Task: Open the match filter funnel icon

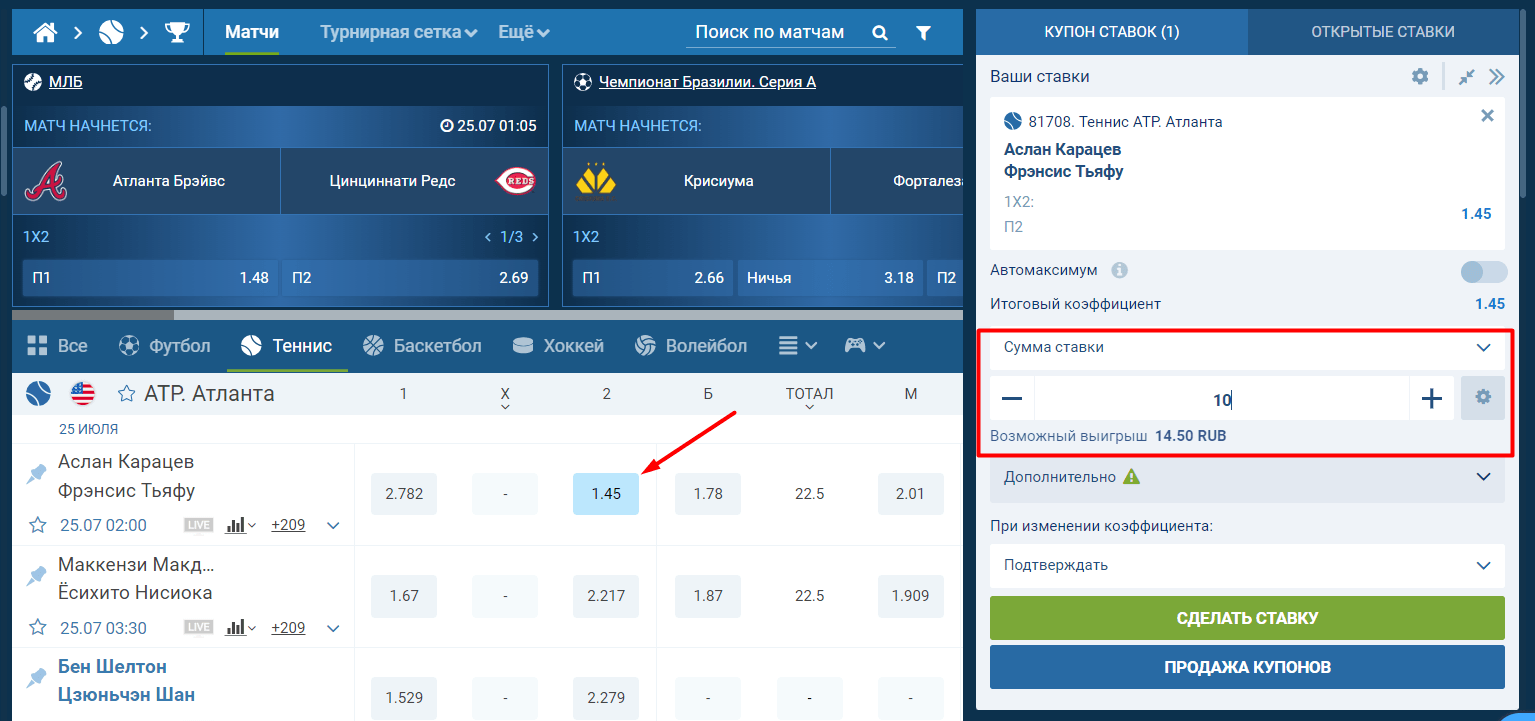Action: [x=923, y=33]
